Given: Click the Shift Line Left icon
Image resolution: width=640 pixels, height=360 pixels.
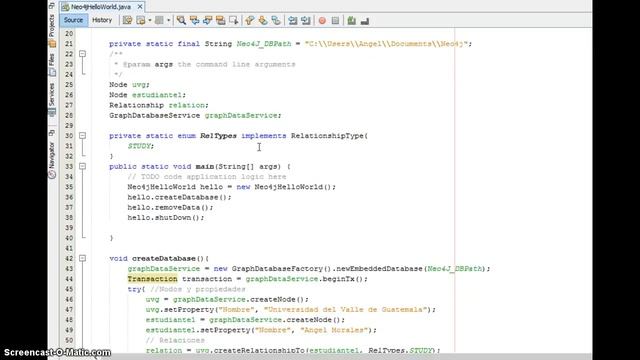Looking at the screenshot, I should tap(292, 20).
